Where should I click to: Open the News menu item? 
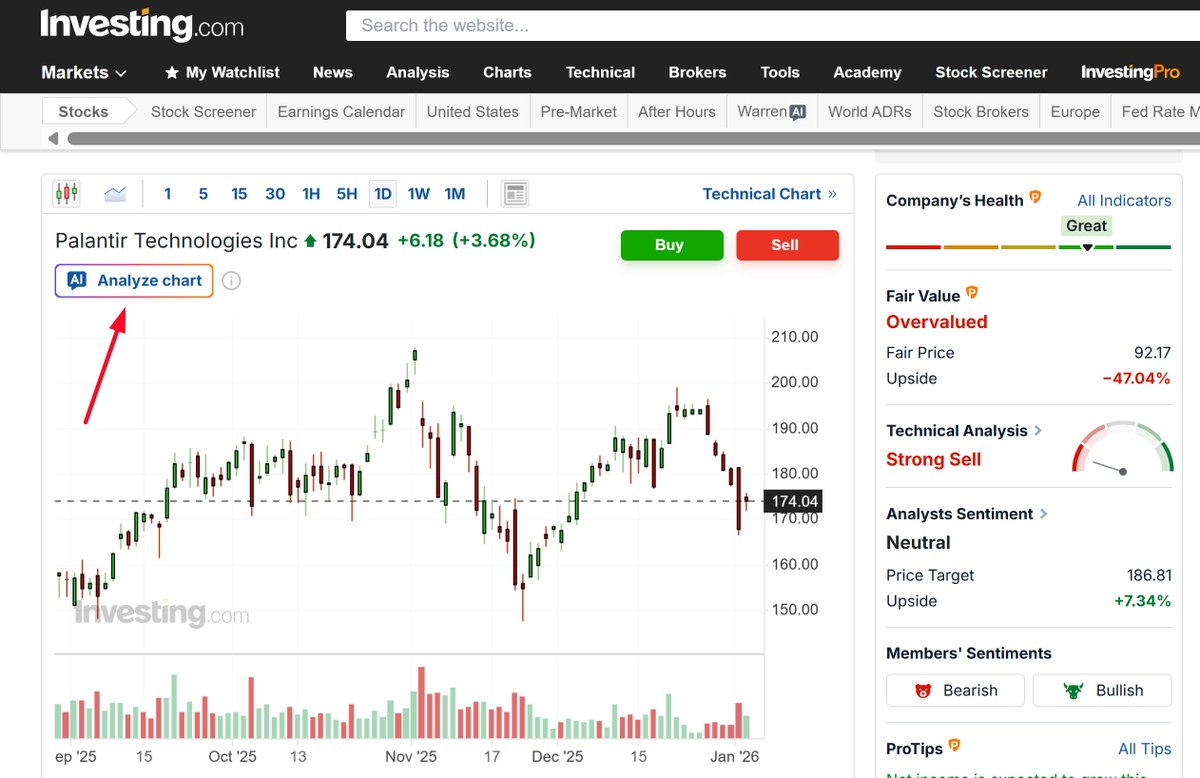[332, 72]
